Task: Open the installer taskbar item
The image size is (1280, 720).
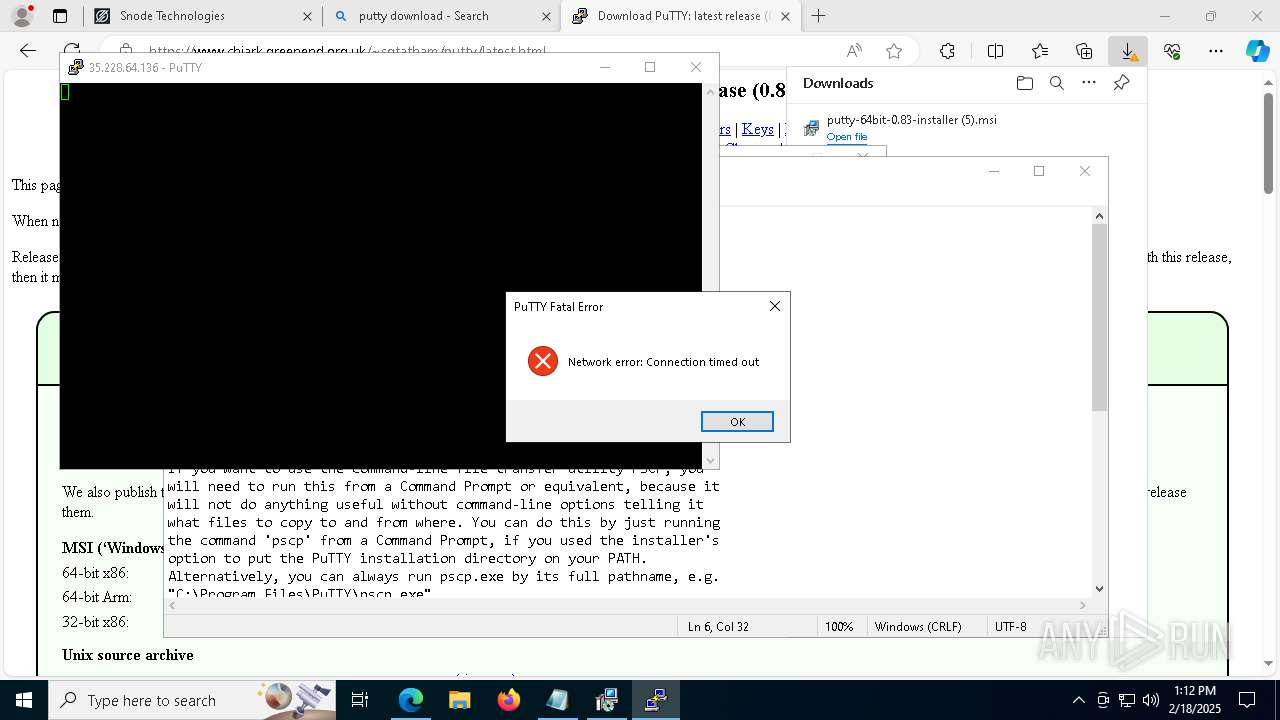Action: coord(606,700)
